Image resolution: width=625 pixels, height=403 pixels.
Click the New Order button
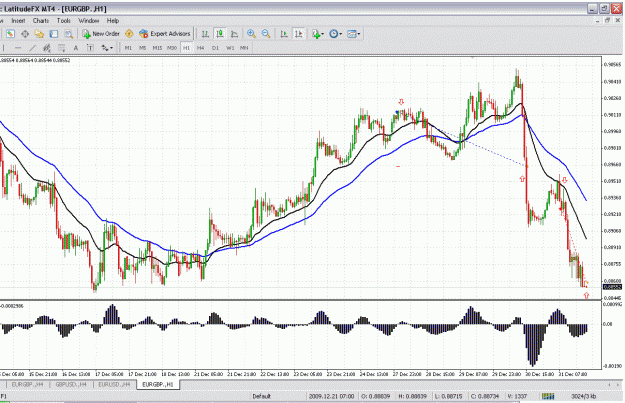coord(101,34)
